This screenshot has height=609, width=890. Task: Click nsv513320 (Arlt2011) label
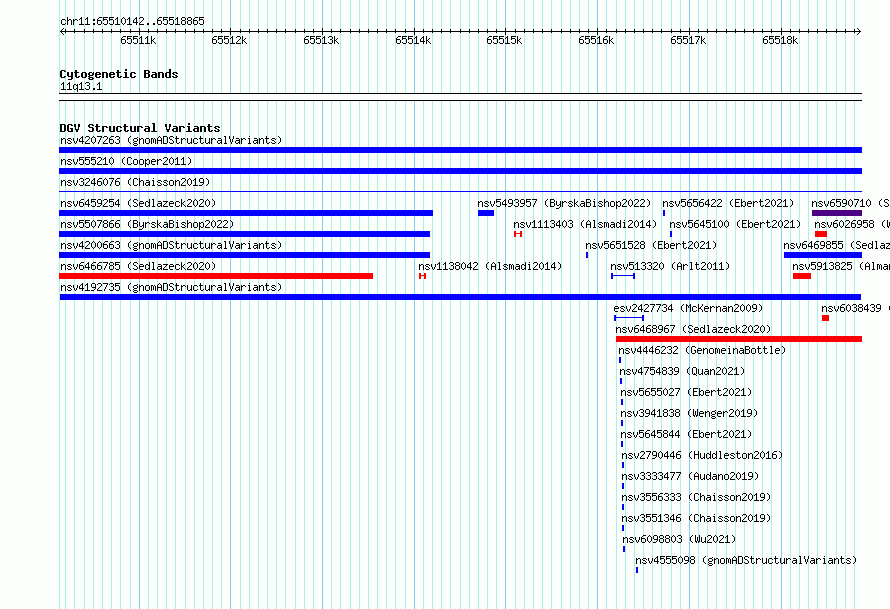coord(670,266)
